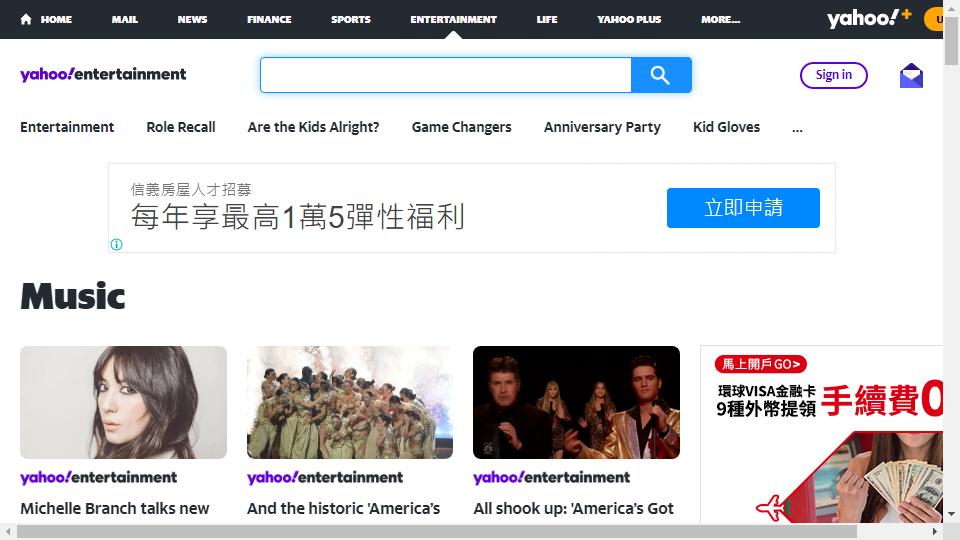Click the 馬上開戶GO> ad badge
The image size is (960, 540).
pos(760,364)
